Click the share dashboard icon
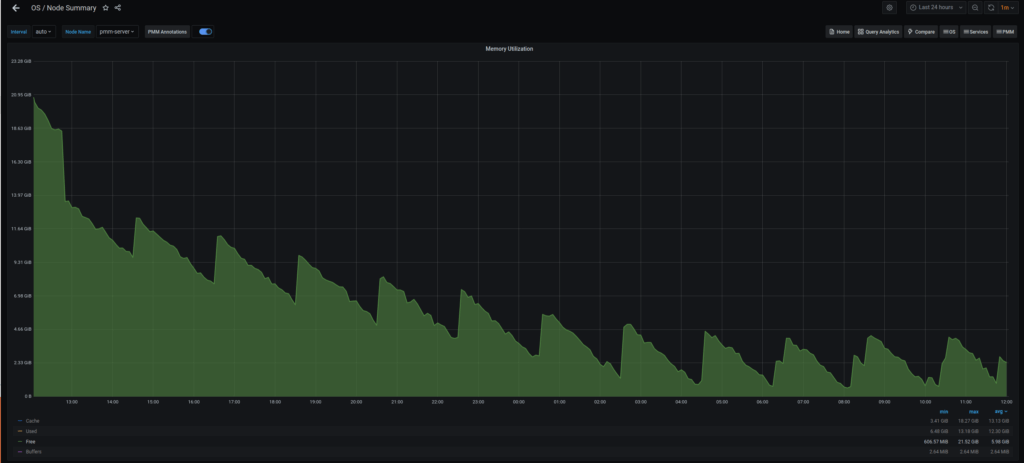This screenshot has height=463, width=1024. point(118,8)
